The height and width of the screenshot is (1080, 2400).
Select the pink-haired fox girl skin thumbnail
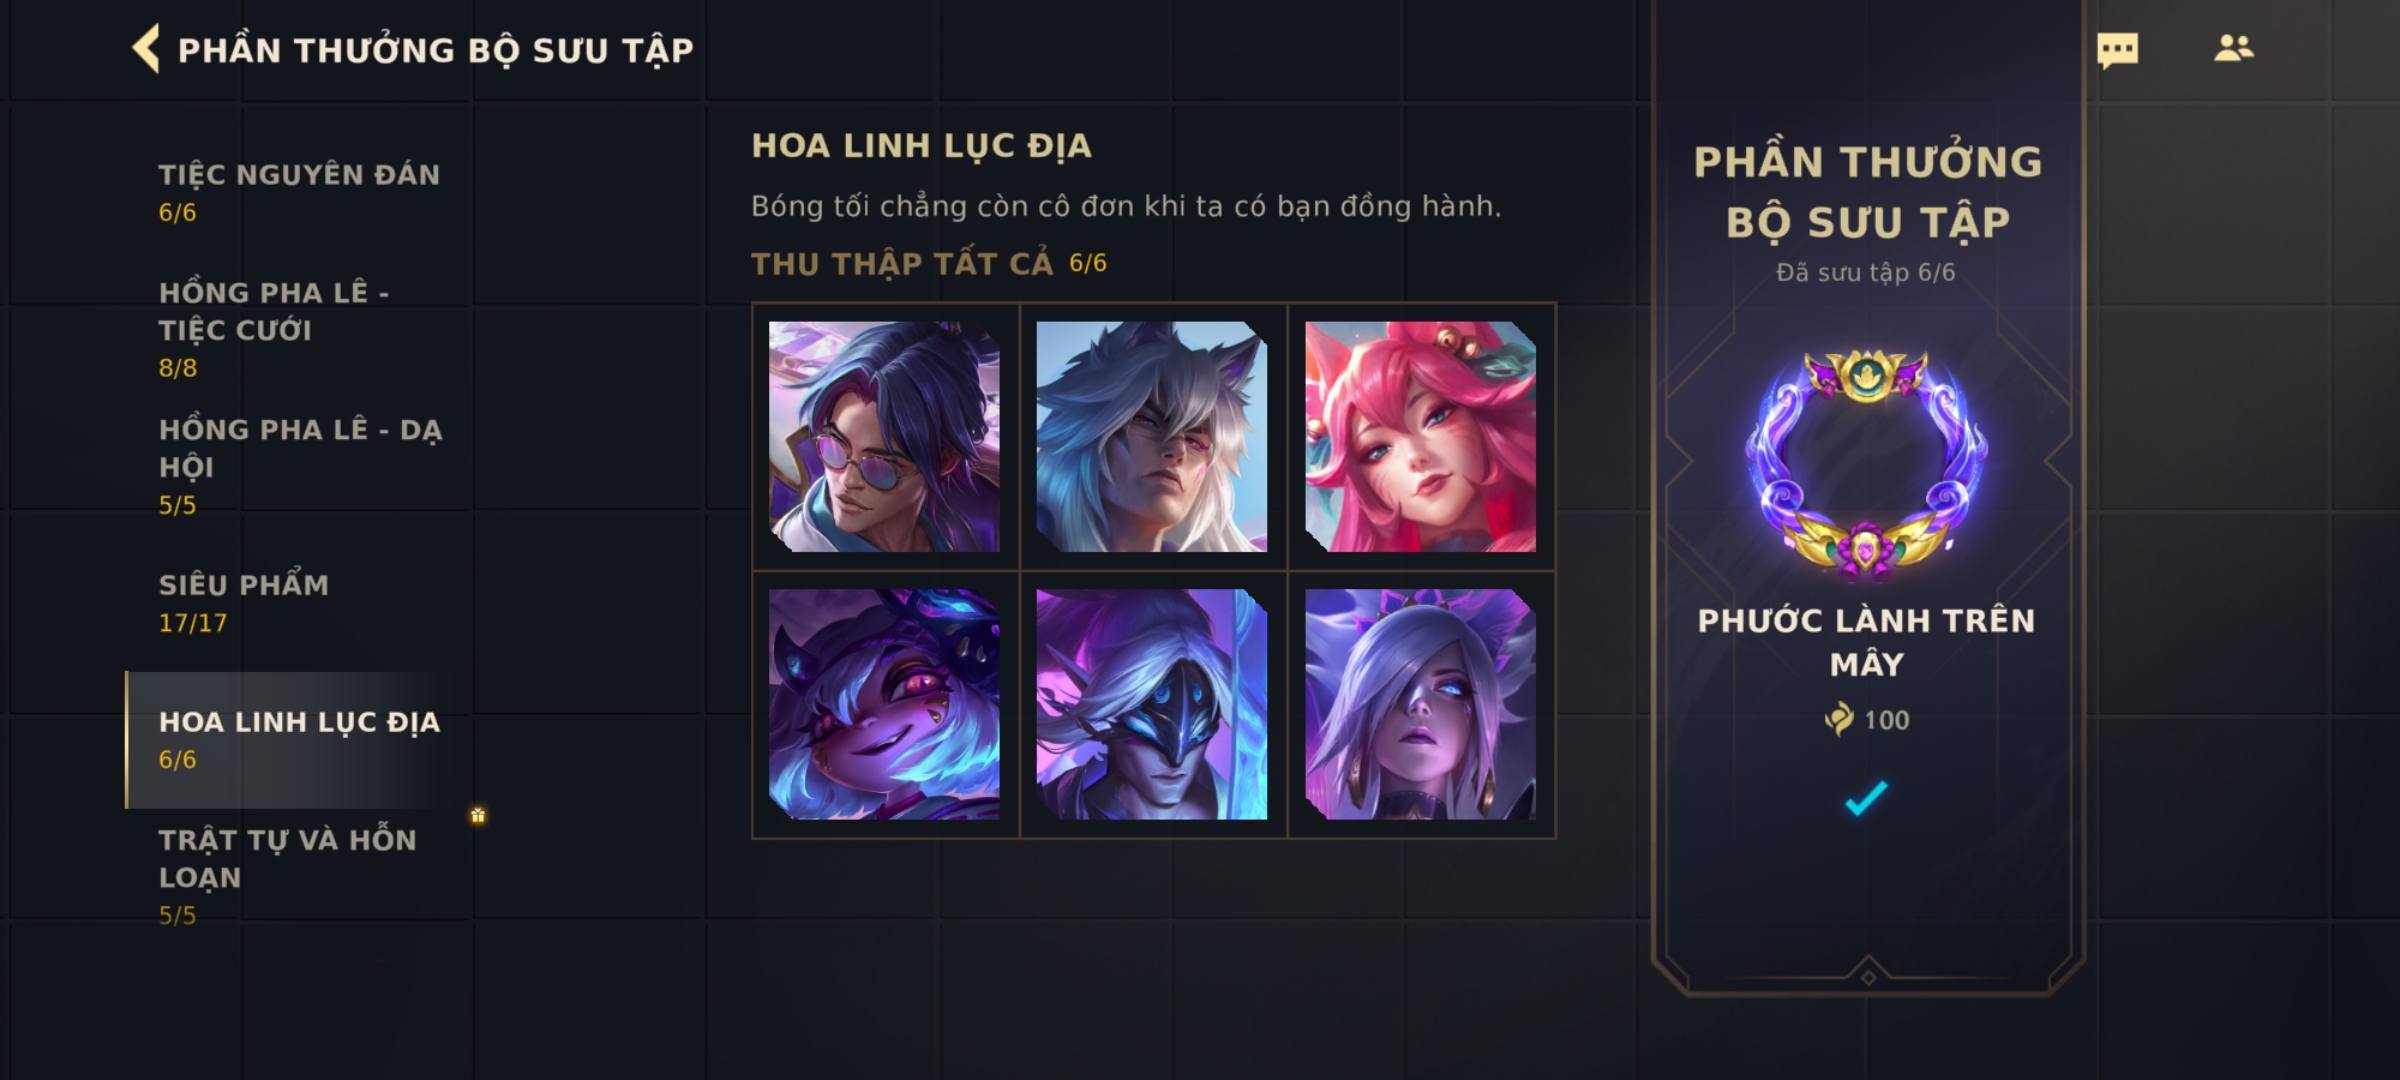coord(1420,436)
